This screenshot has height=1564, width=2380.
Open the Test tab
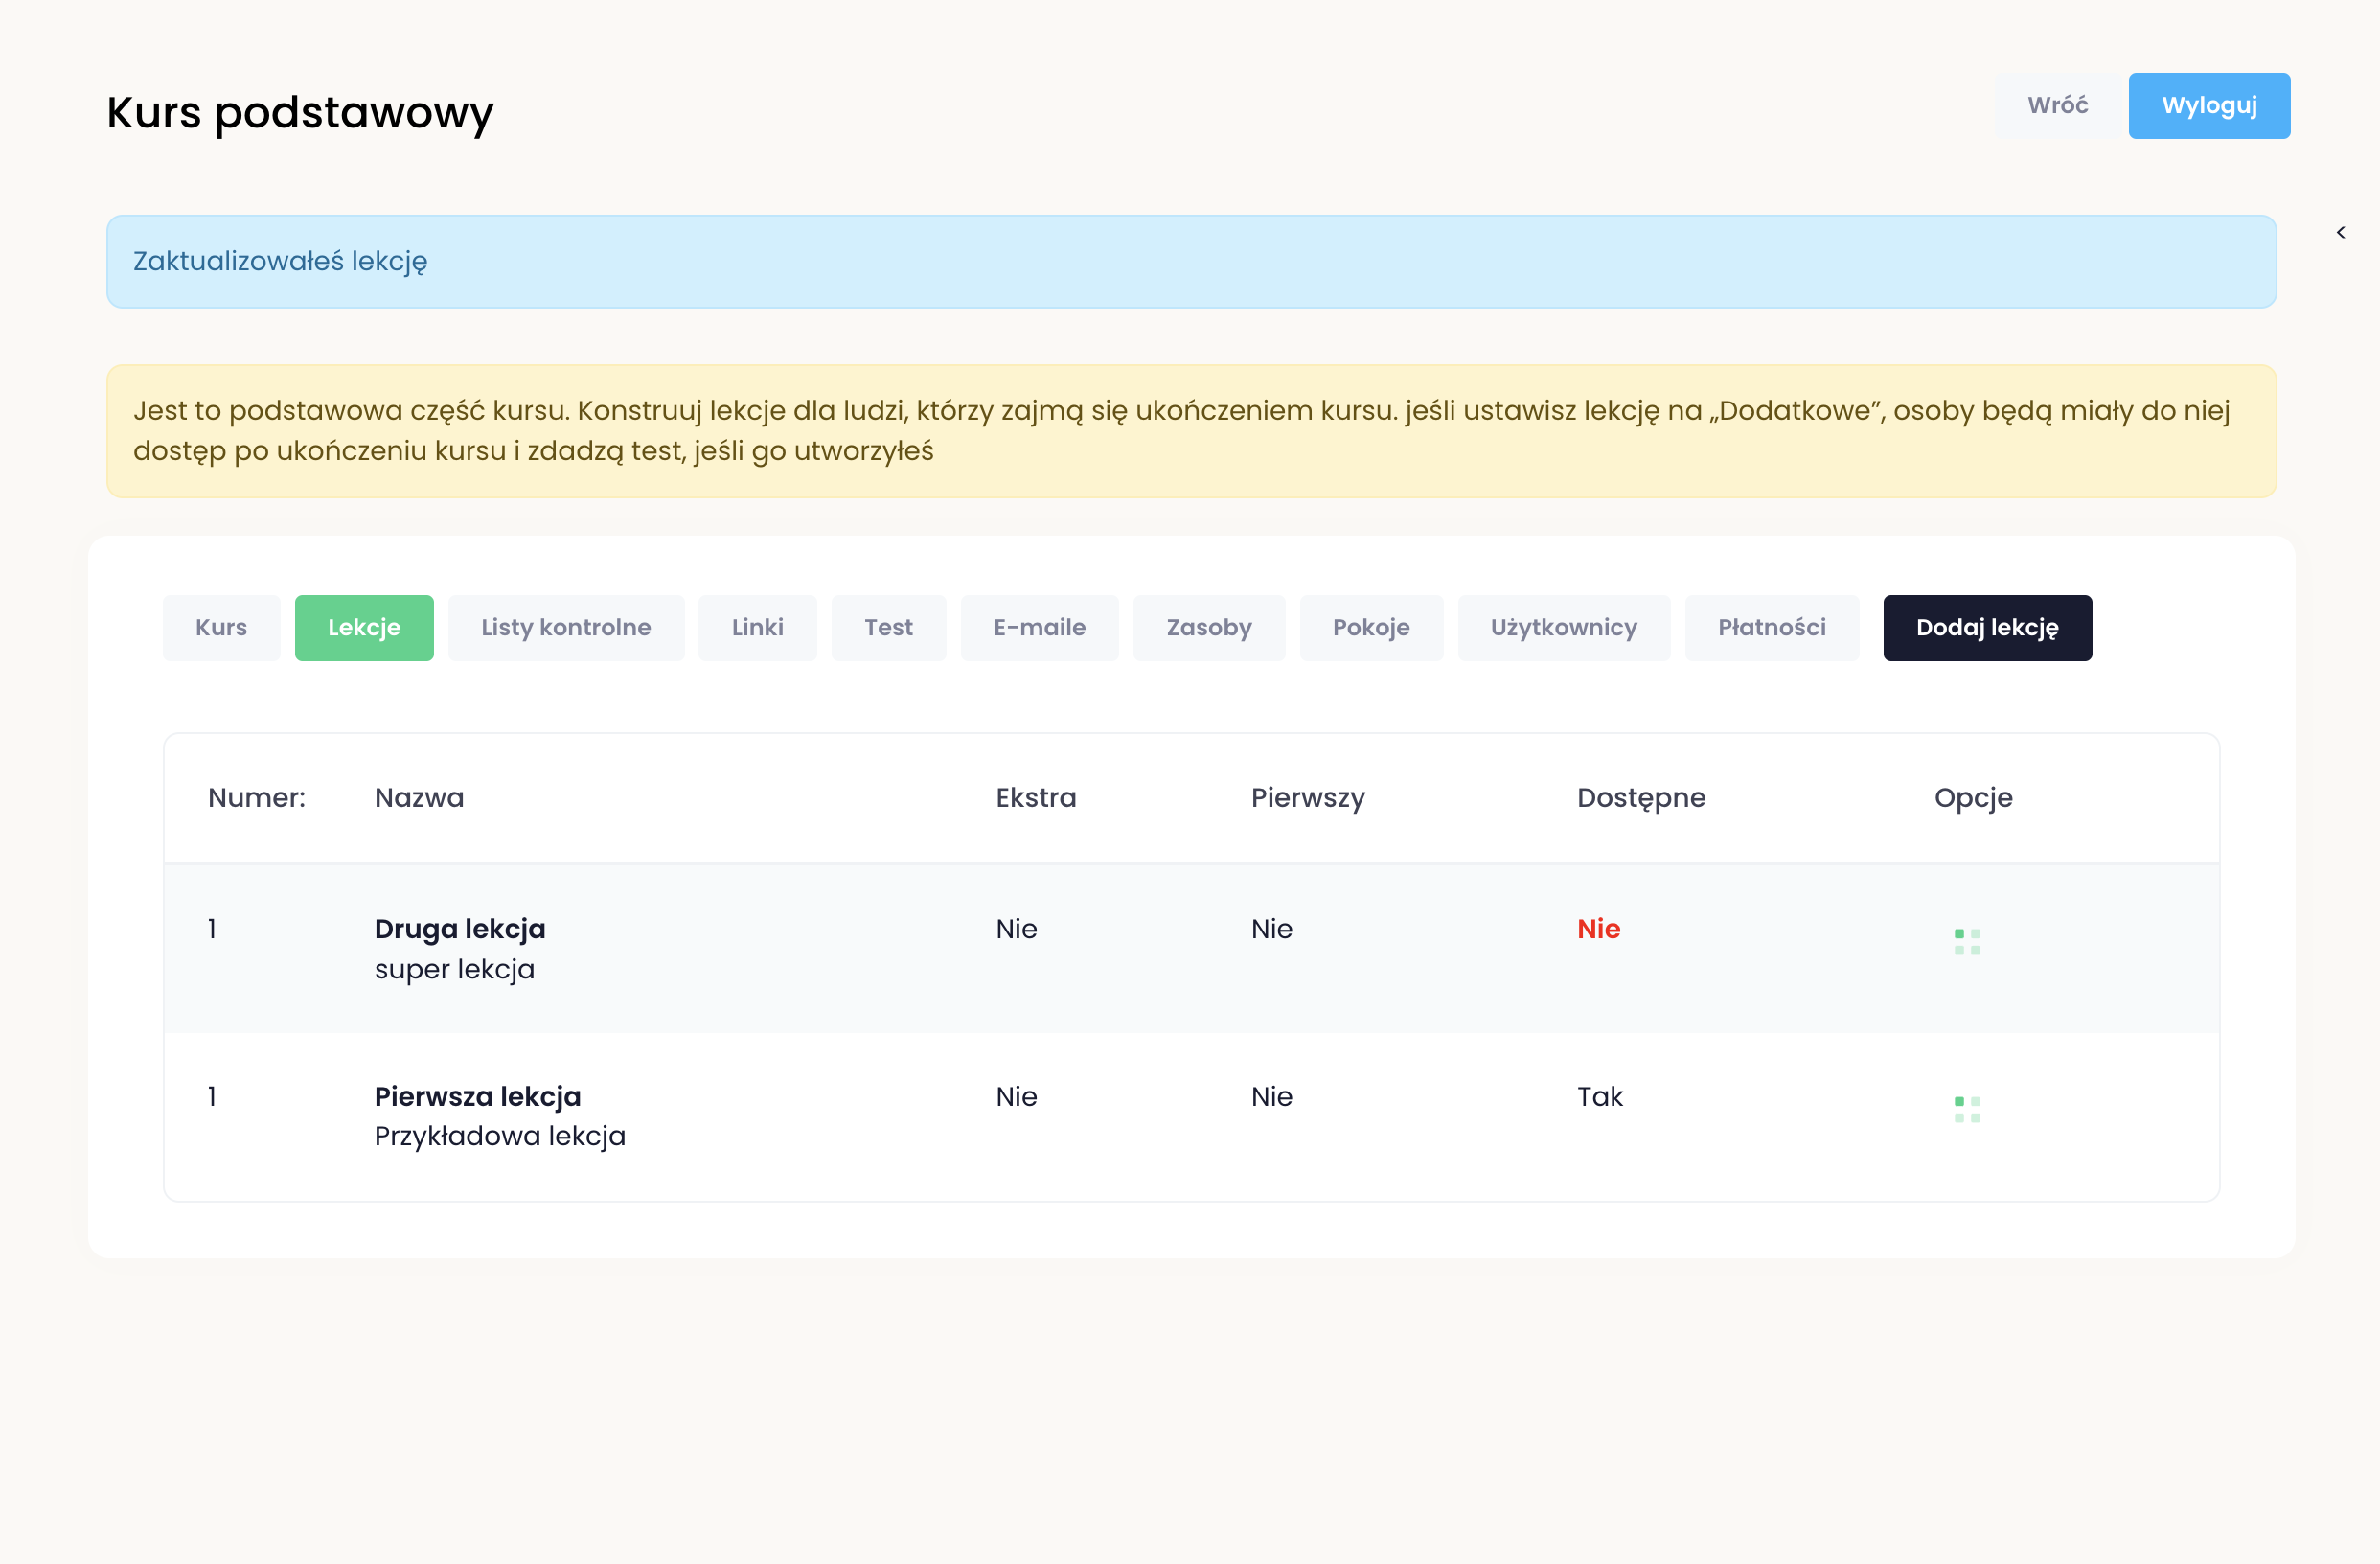pyautogui.click(x=888, y=627)
